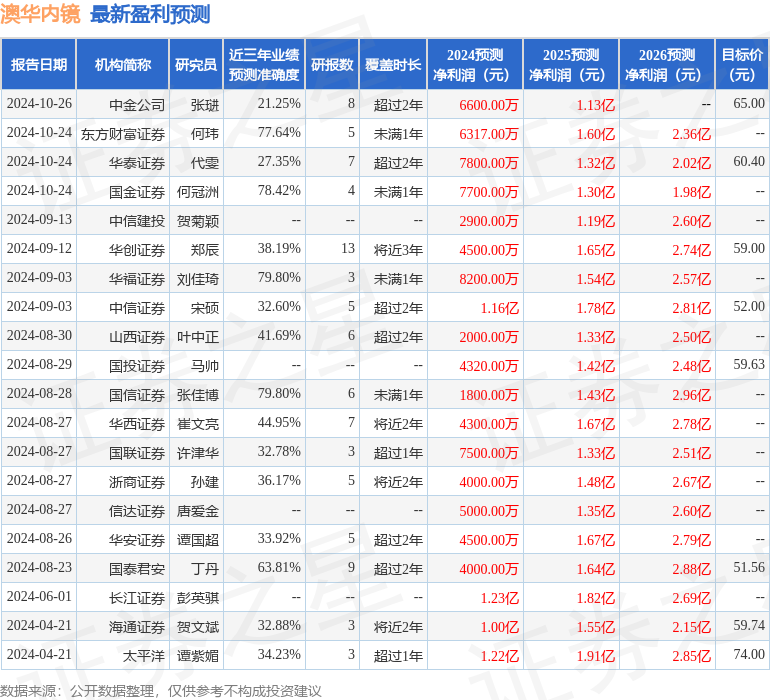
Task: Click analyst 代雯
Action: pyautogui.click(x=204, y=163)
